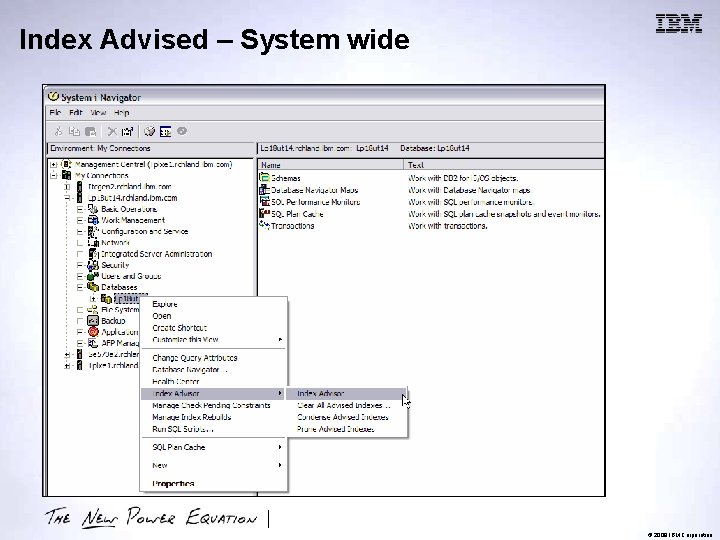
Task: Click the Properties toolbar icon
Action: (127, 132)
